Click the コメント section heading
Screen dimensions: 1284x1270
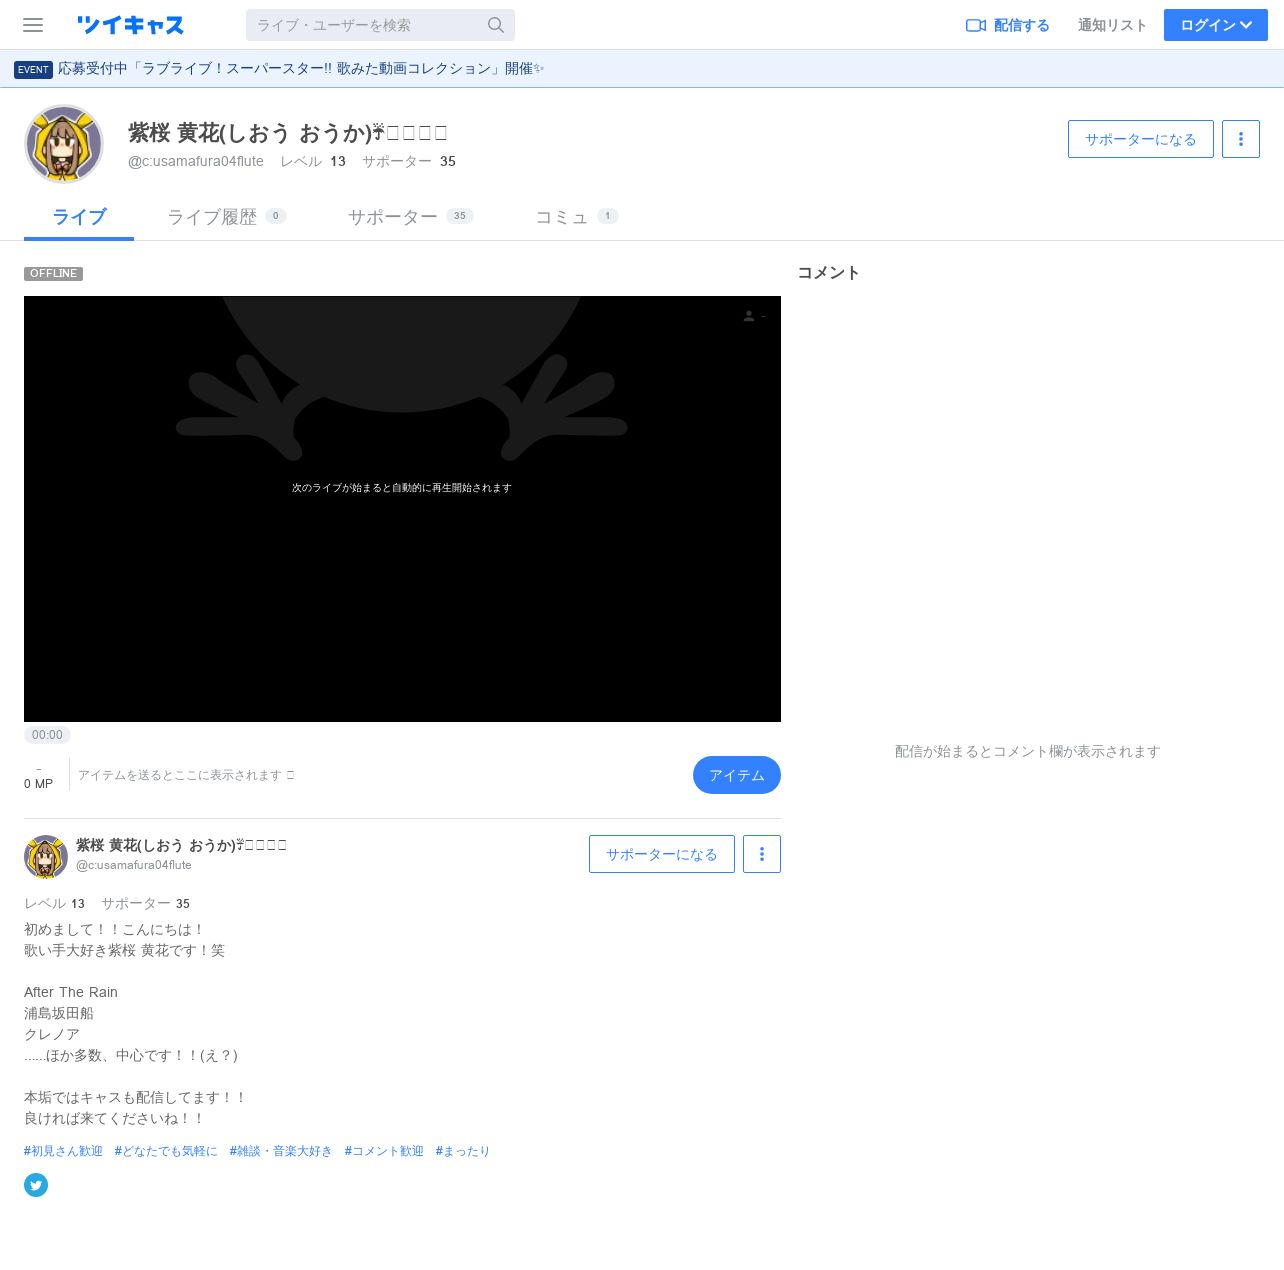pyautogui.click(x=828, y=273)
